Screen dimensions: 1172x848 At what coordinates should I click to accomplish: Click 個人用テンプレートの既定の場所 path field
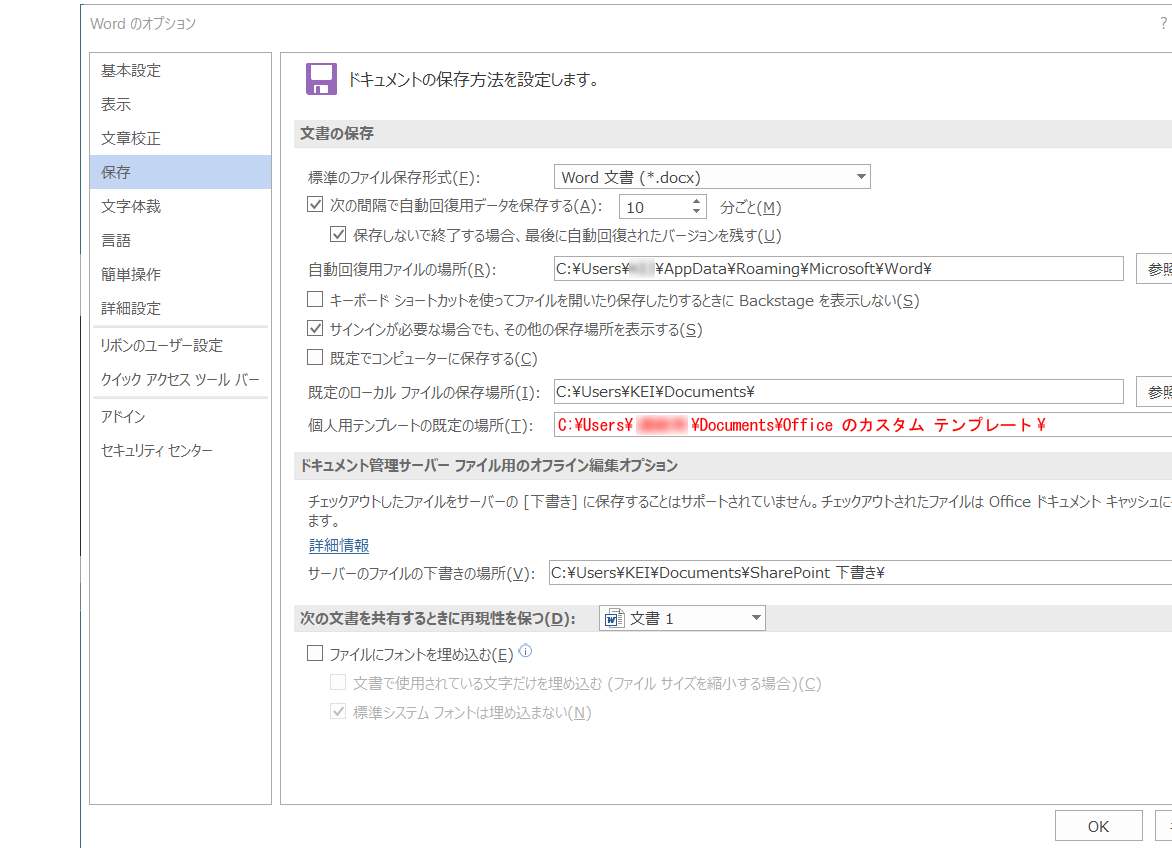863,425
